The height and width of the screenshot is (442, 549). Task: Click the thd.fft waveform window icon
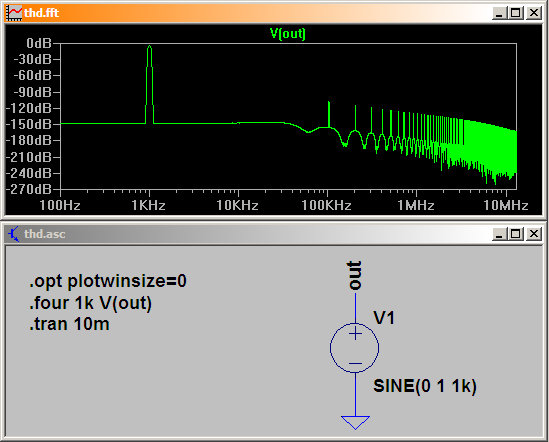(14, 13)
